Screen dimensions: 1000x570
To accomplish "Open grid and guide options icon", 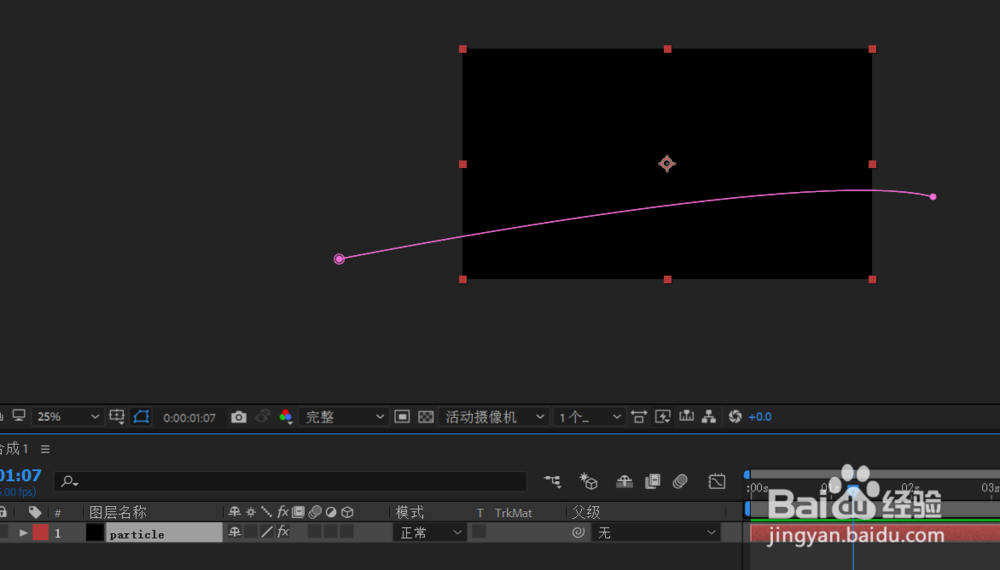I will pos(117,416).
